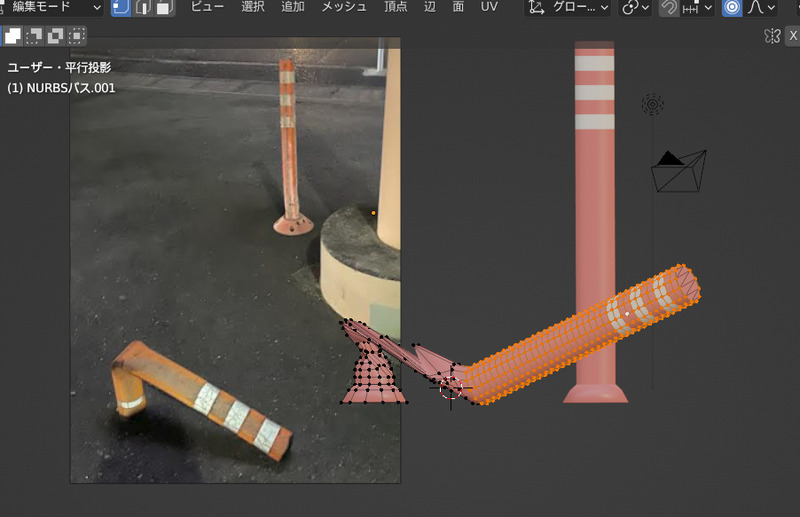Open the 選択 menu
The width and height of the screenshot is (800, 517).
(x=253, y=7)
